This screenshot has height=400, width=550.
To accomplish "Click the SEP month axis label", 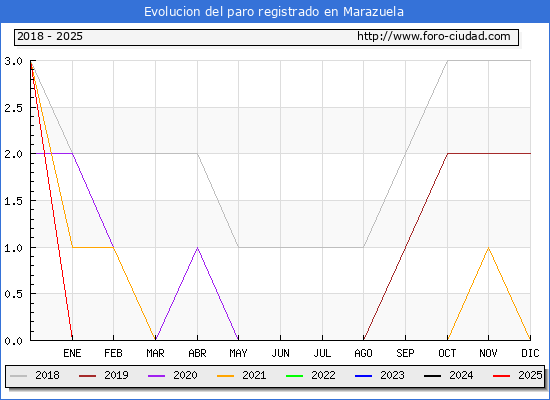I will coord(405,353).
